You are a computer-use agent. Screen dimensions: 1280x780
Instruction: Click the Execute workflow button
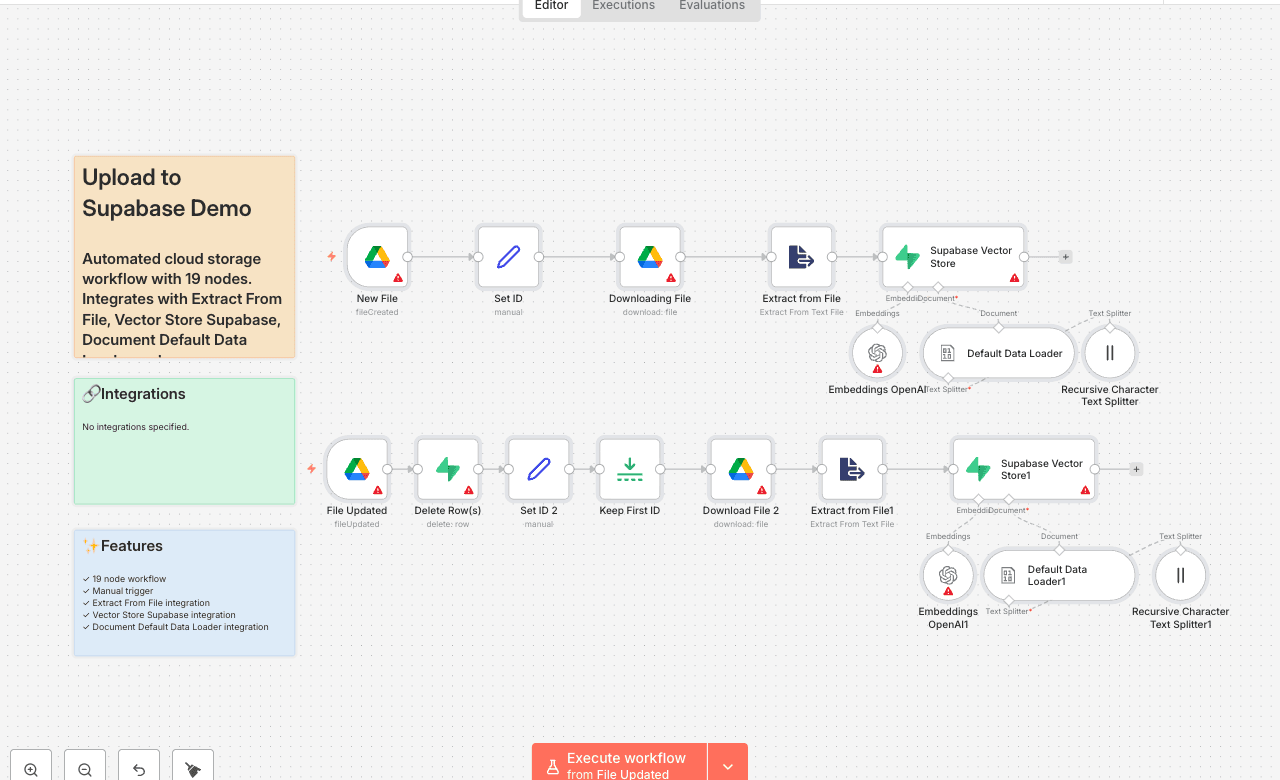(x=620, y=765)
